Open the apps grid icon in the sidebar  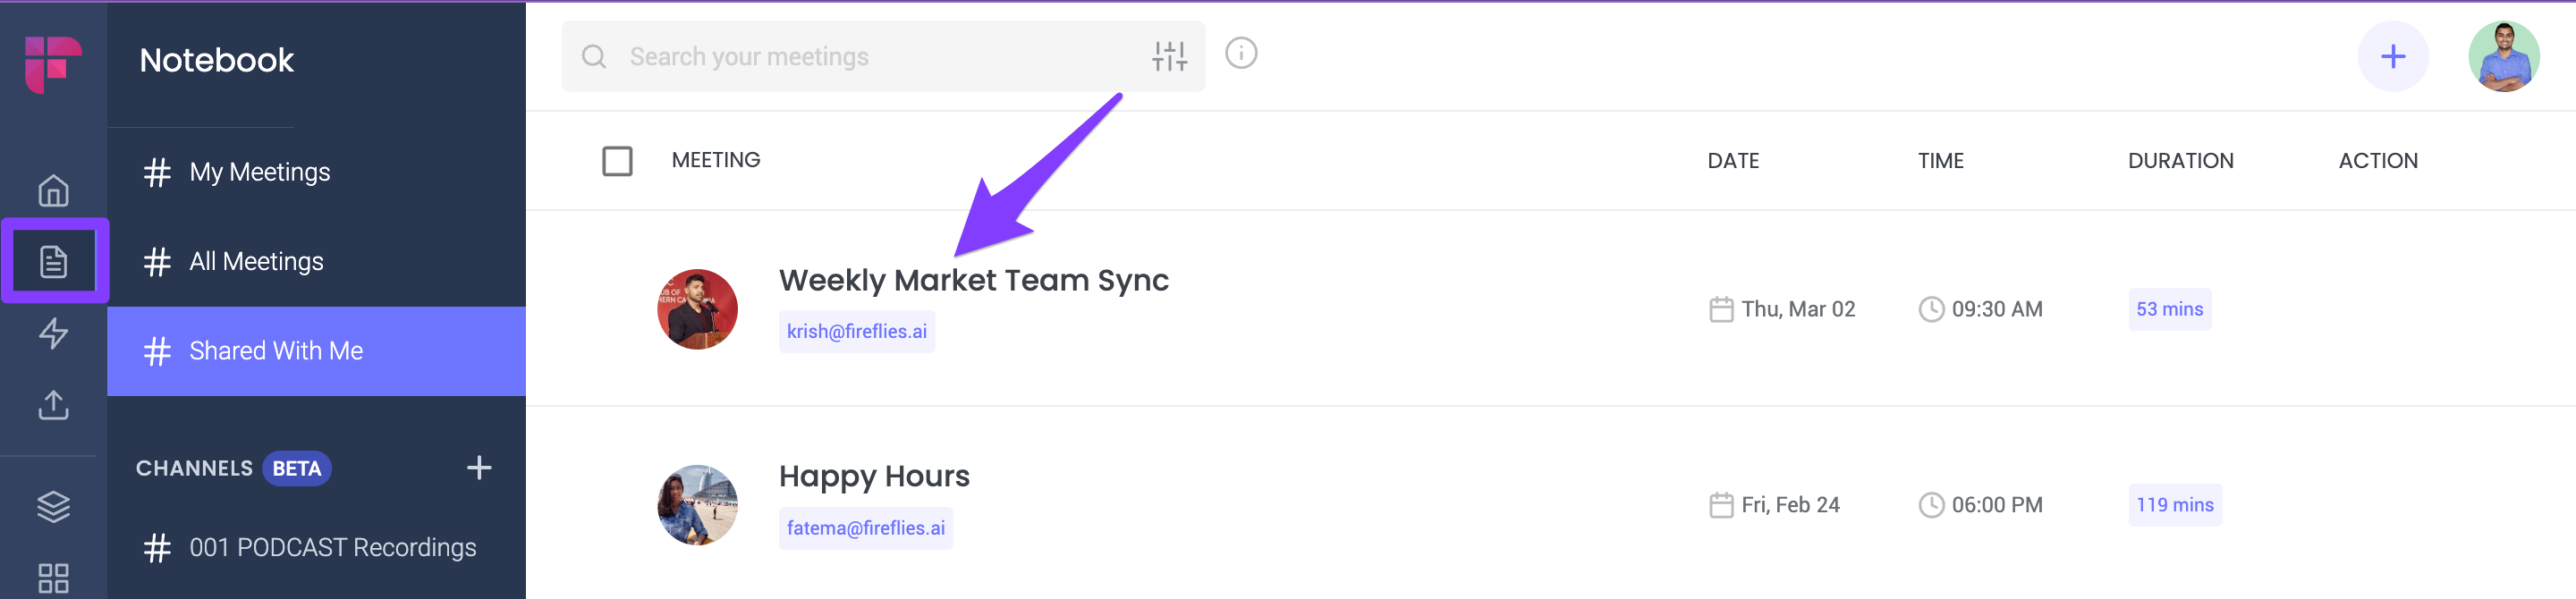click(x=53, y=578)
